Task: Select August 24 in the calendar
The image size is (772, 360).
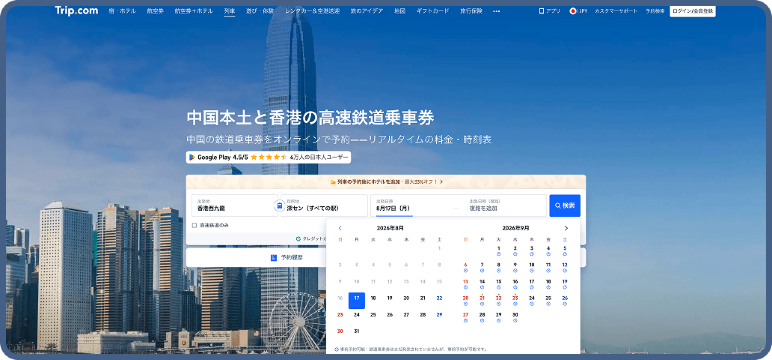Action: pos(356,315)
